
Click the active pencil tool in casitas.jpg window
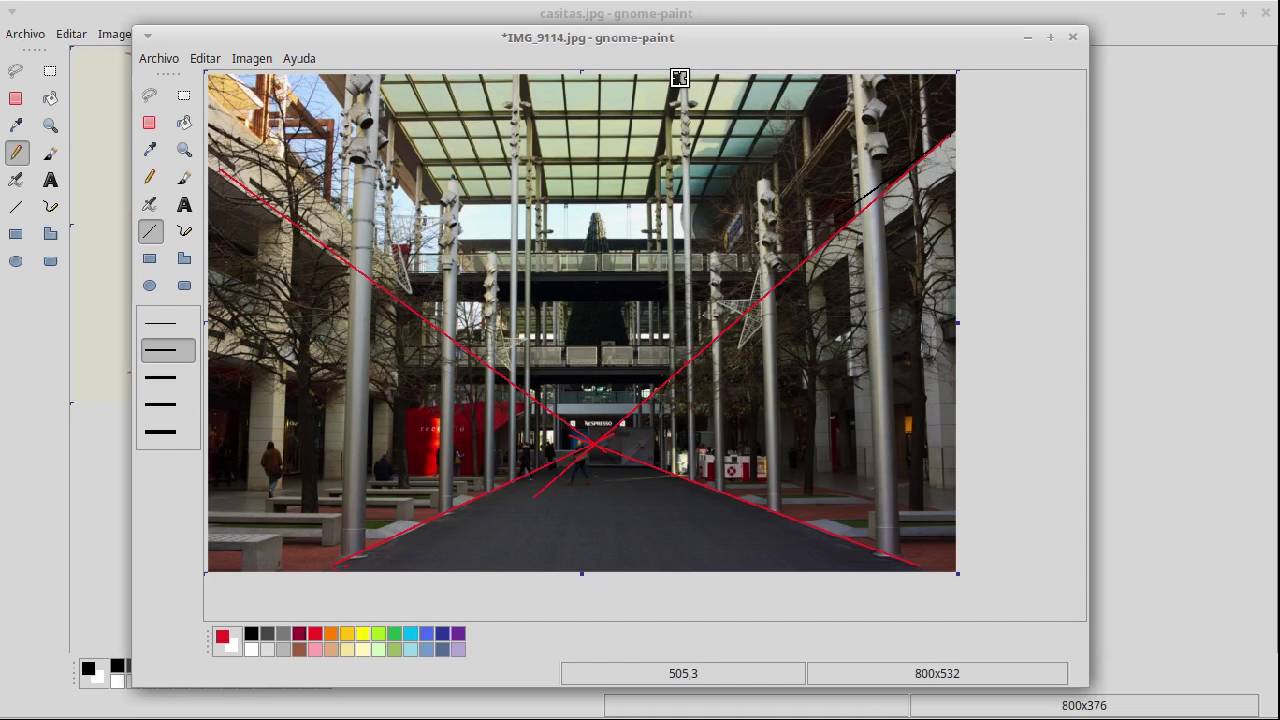click(16, 153)
